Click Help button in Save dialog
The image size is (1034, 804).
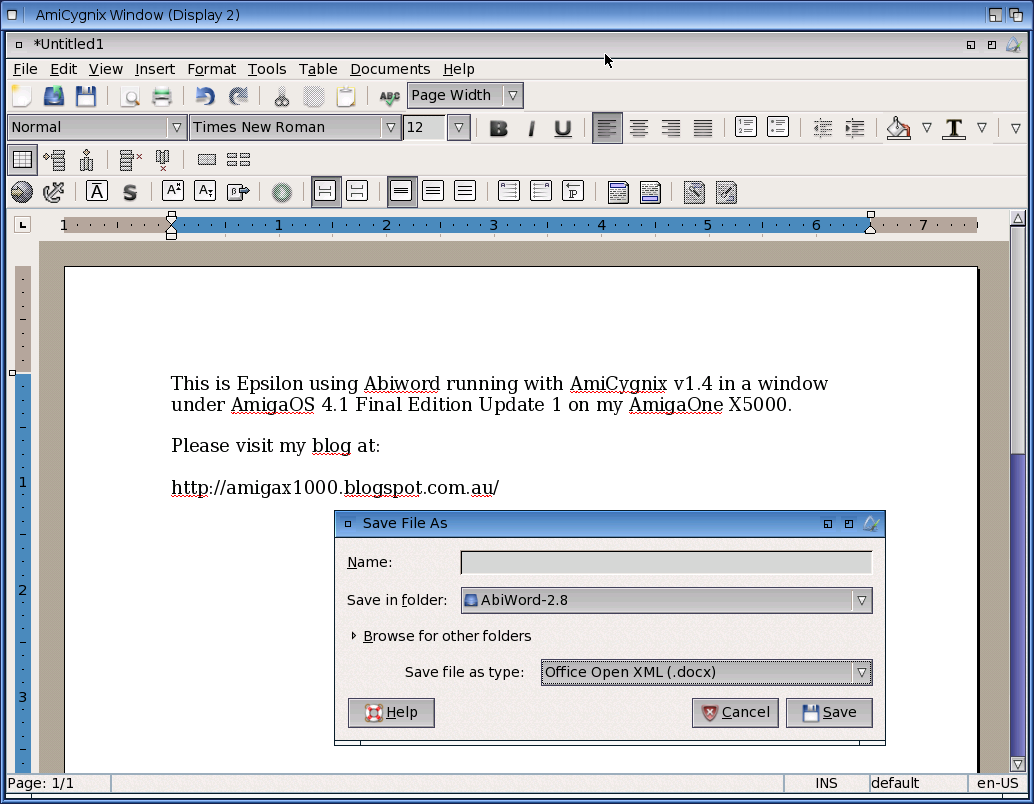click(391, 713)
